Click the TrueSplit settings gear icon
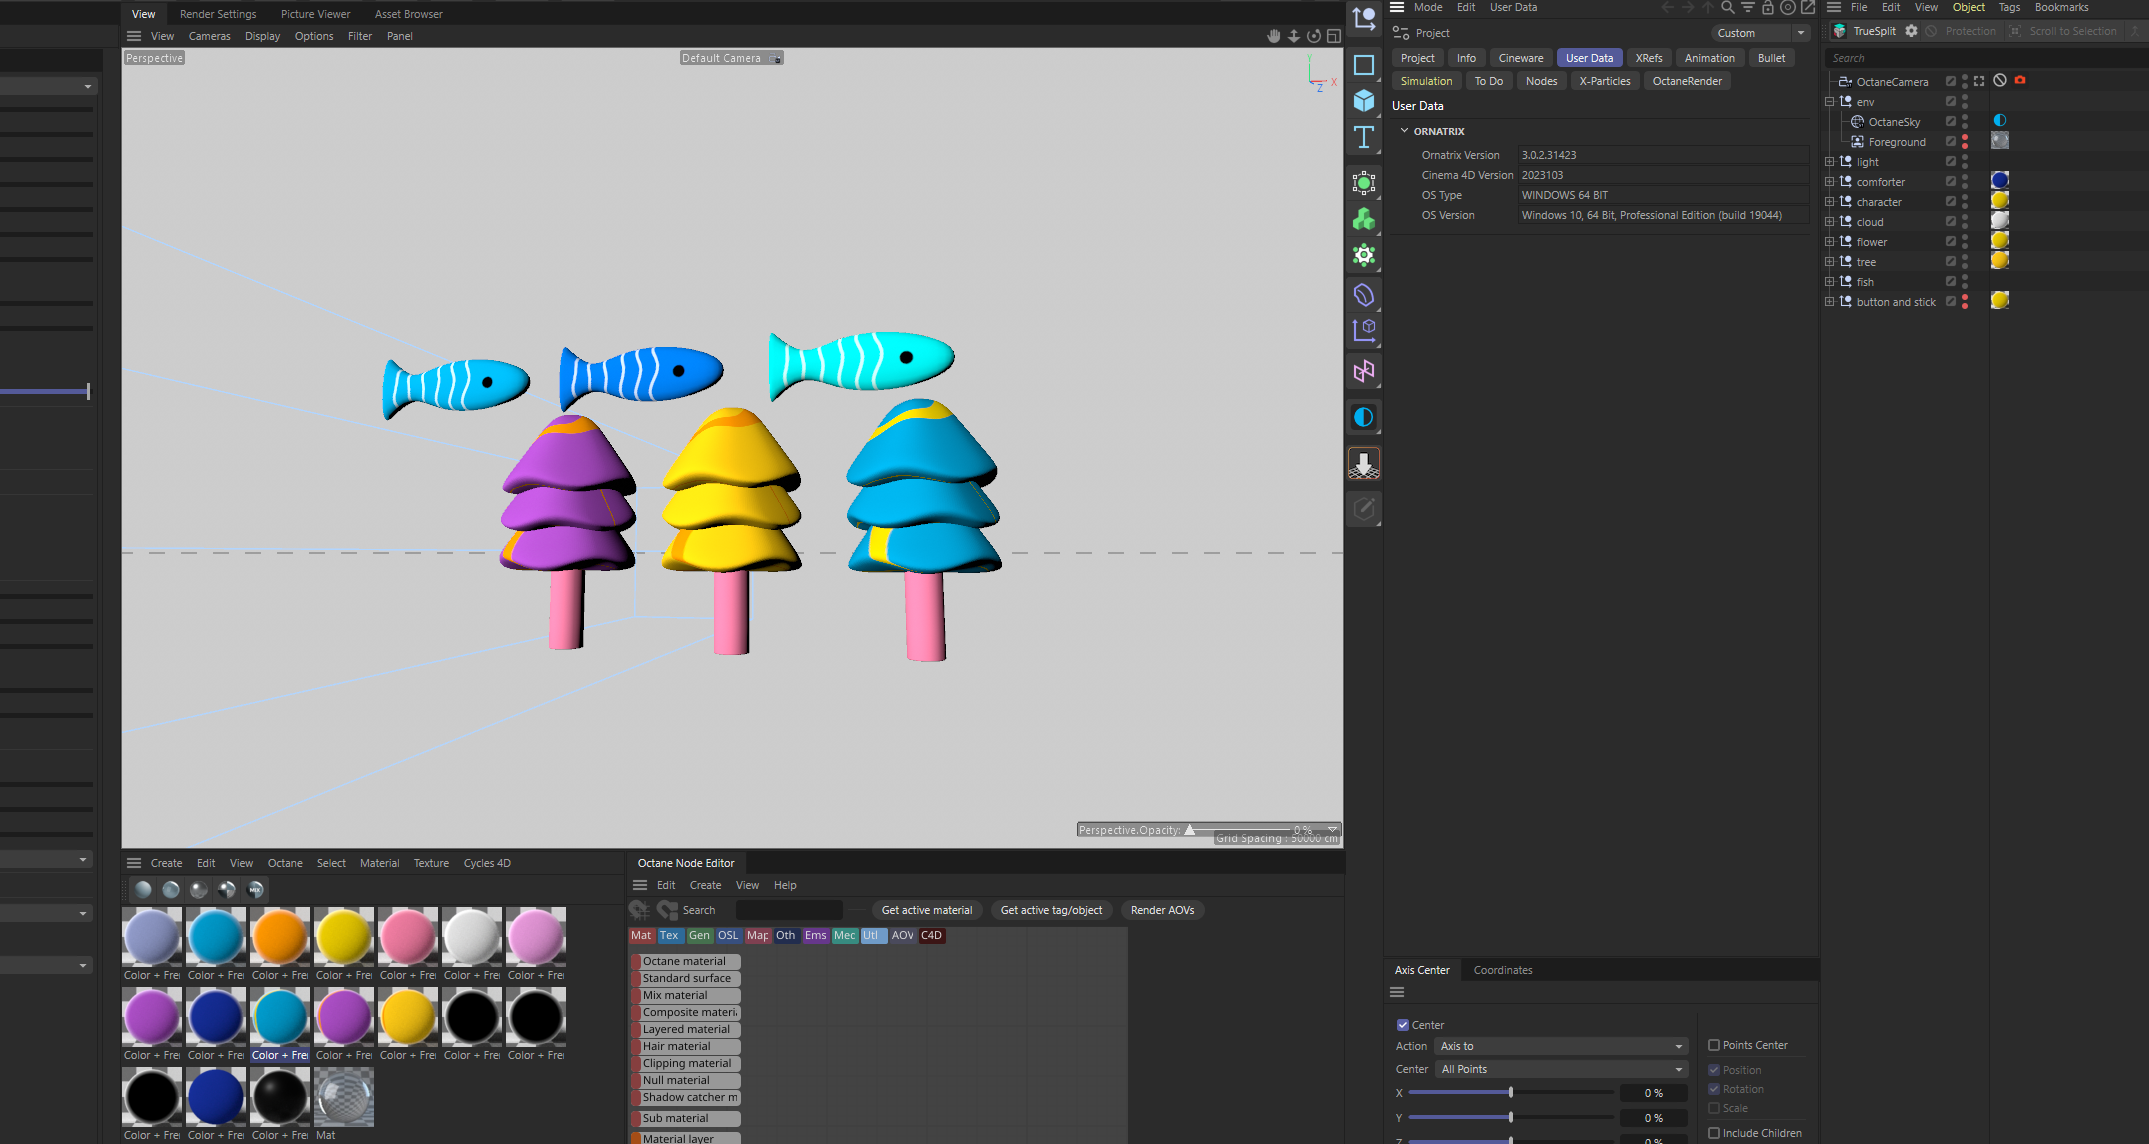Viewport: 2149px width, 1144px height. (x=1911, y=31)
